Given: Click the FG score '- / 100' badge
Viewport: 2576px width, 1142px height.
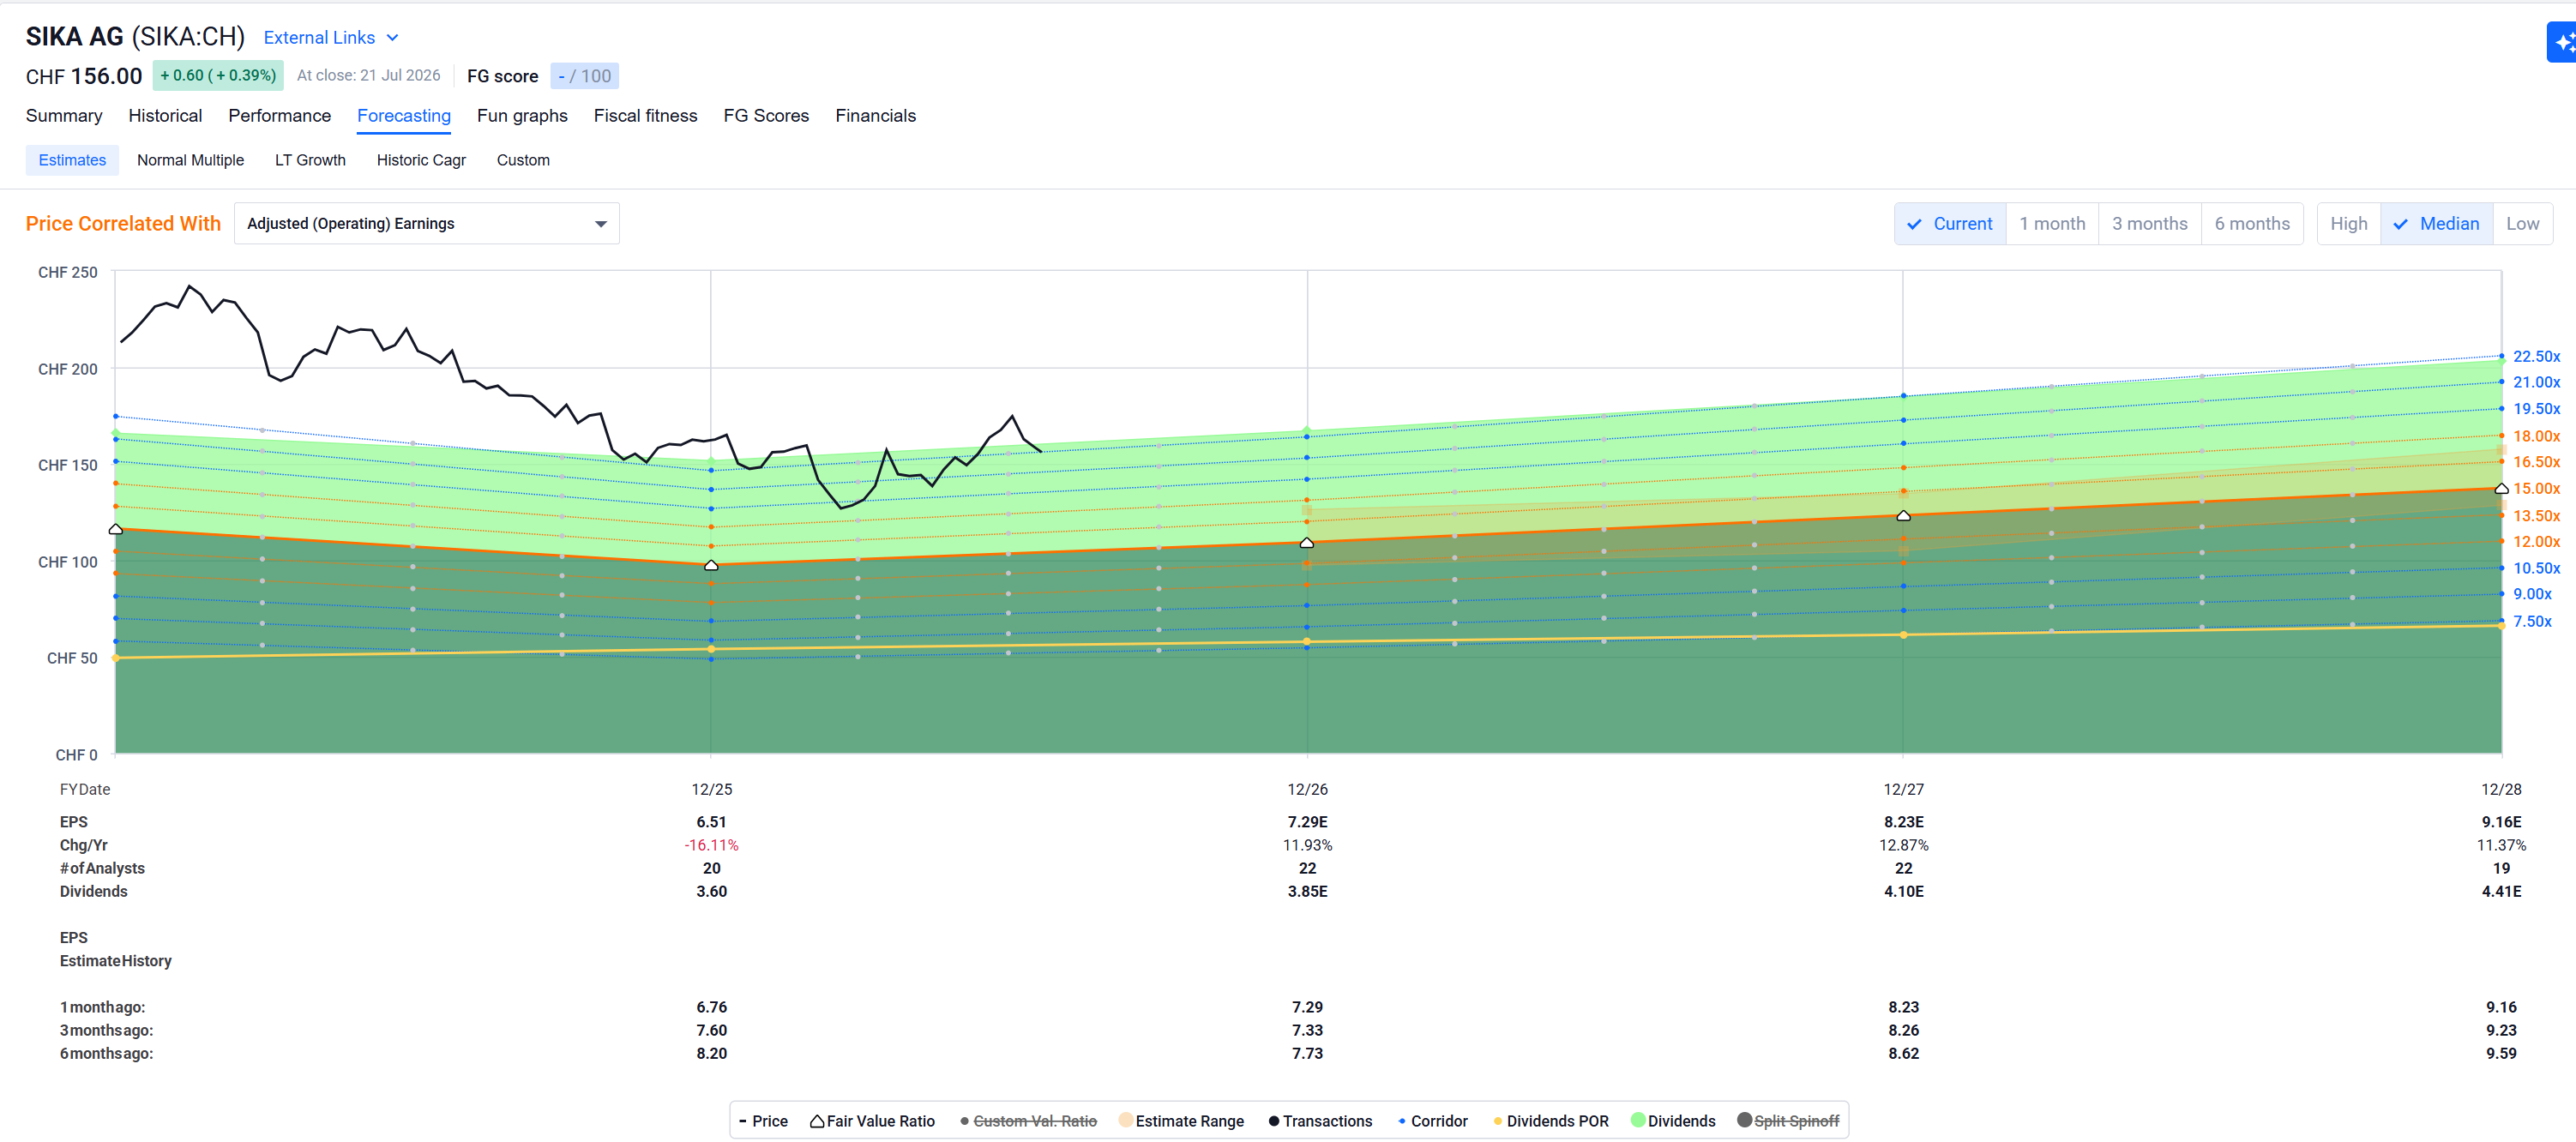Looking at the screenshot, I should pos(584,76).
